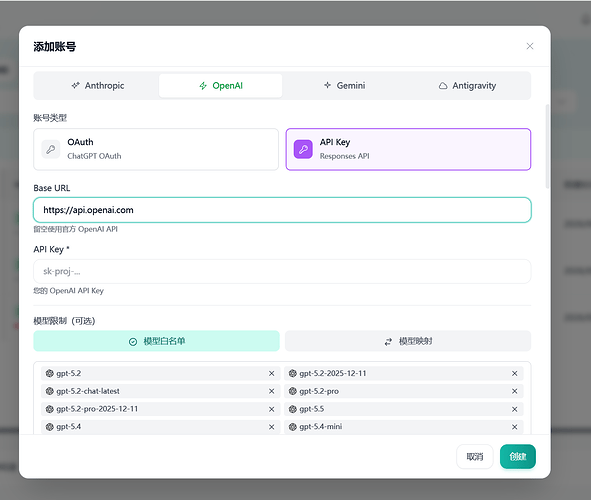The width and height of the screenshot is (591, 500).
Task: Click the dialog's vertical scrollbar
Action: (547, 146)
